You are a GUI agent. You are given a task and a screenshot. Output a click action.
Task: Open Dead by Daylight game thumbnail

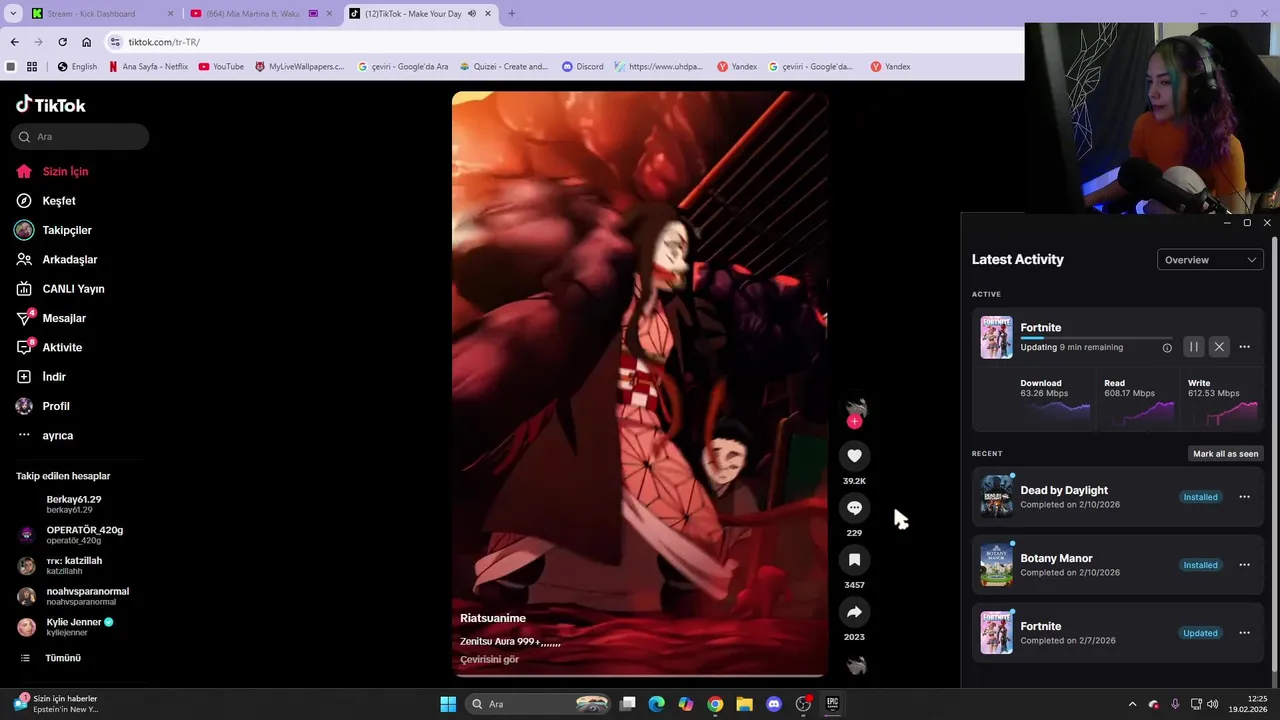tap(996, 497)
